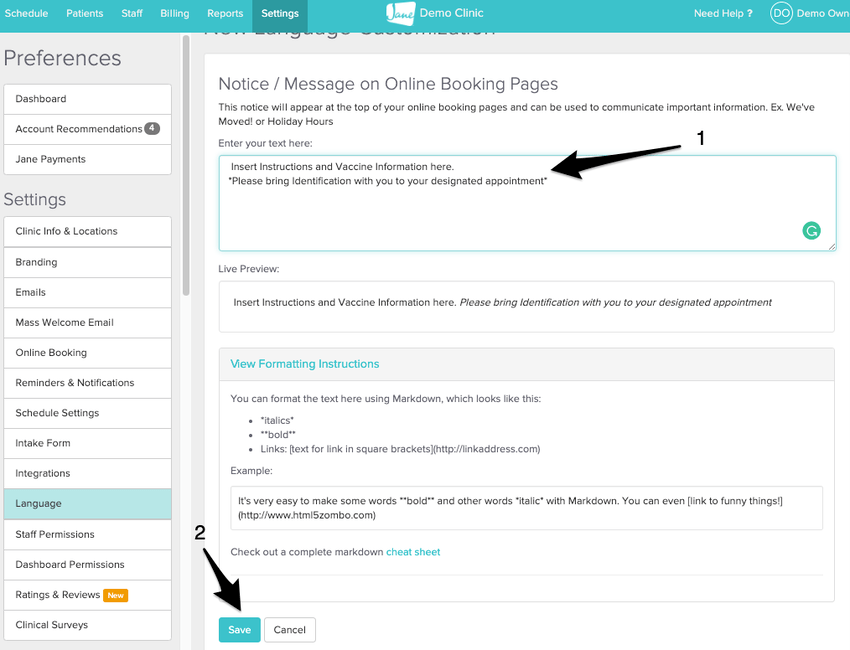Open Reminders & Notifications settings

click(87, 383)
